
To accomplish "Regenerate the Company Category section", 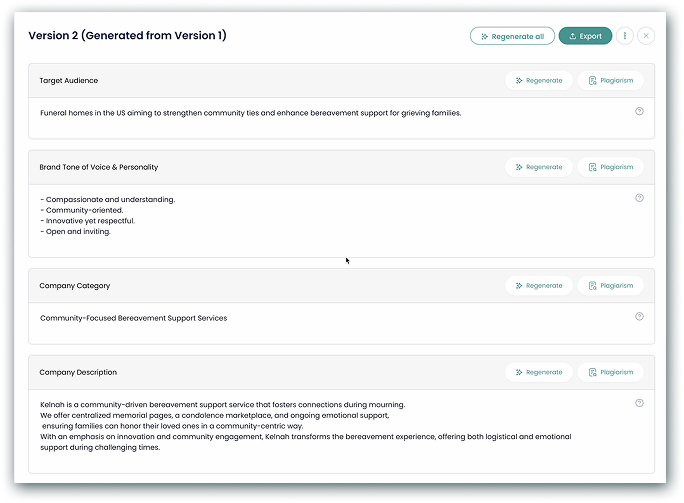I will [x=539, y=286].
